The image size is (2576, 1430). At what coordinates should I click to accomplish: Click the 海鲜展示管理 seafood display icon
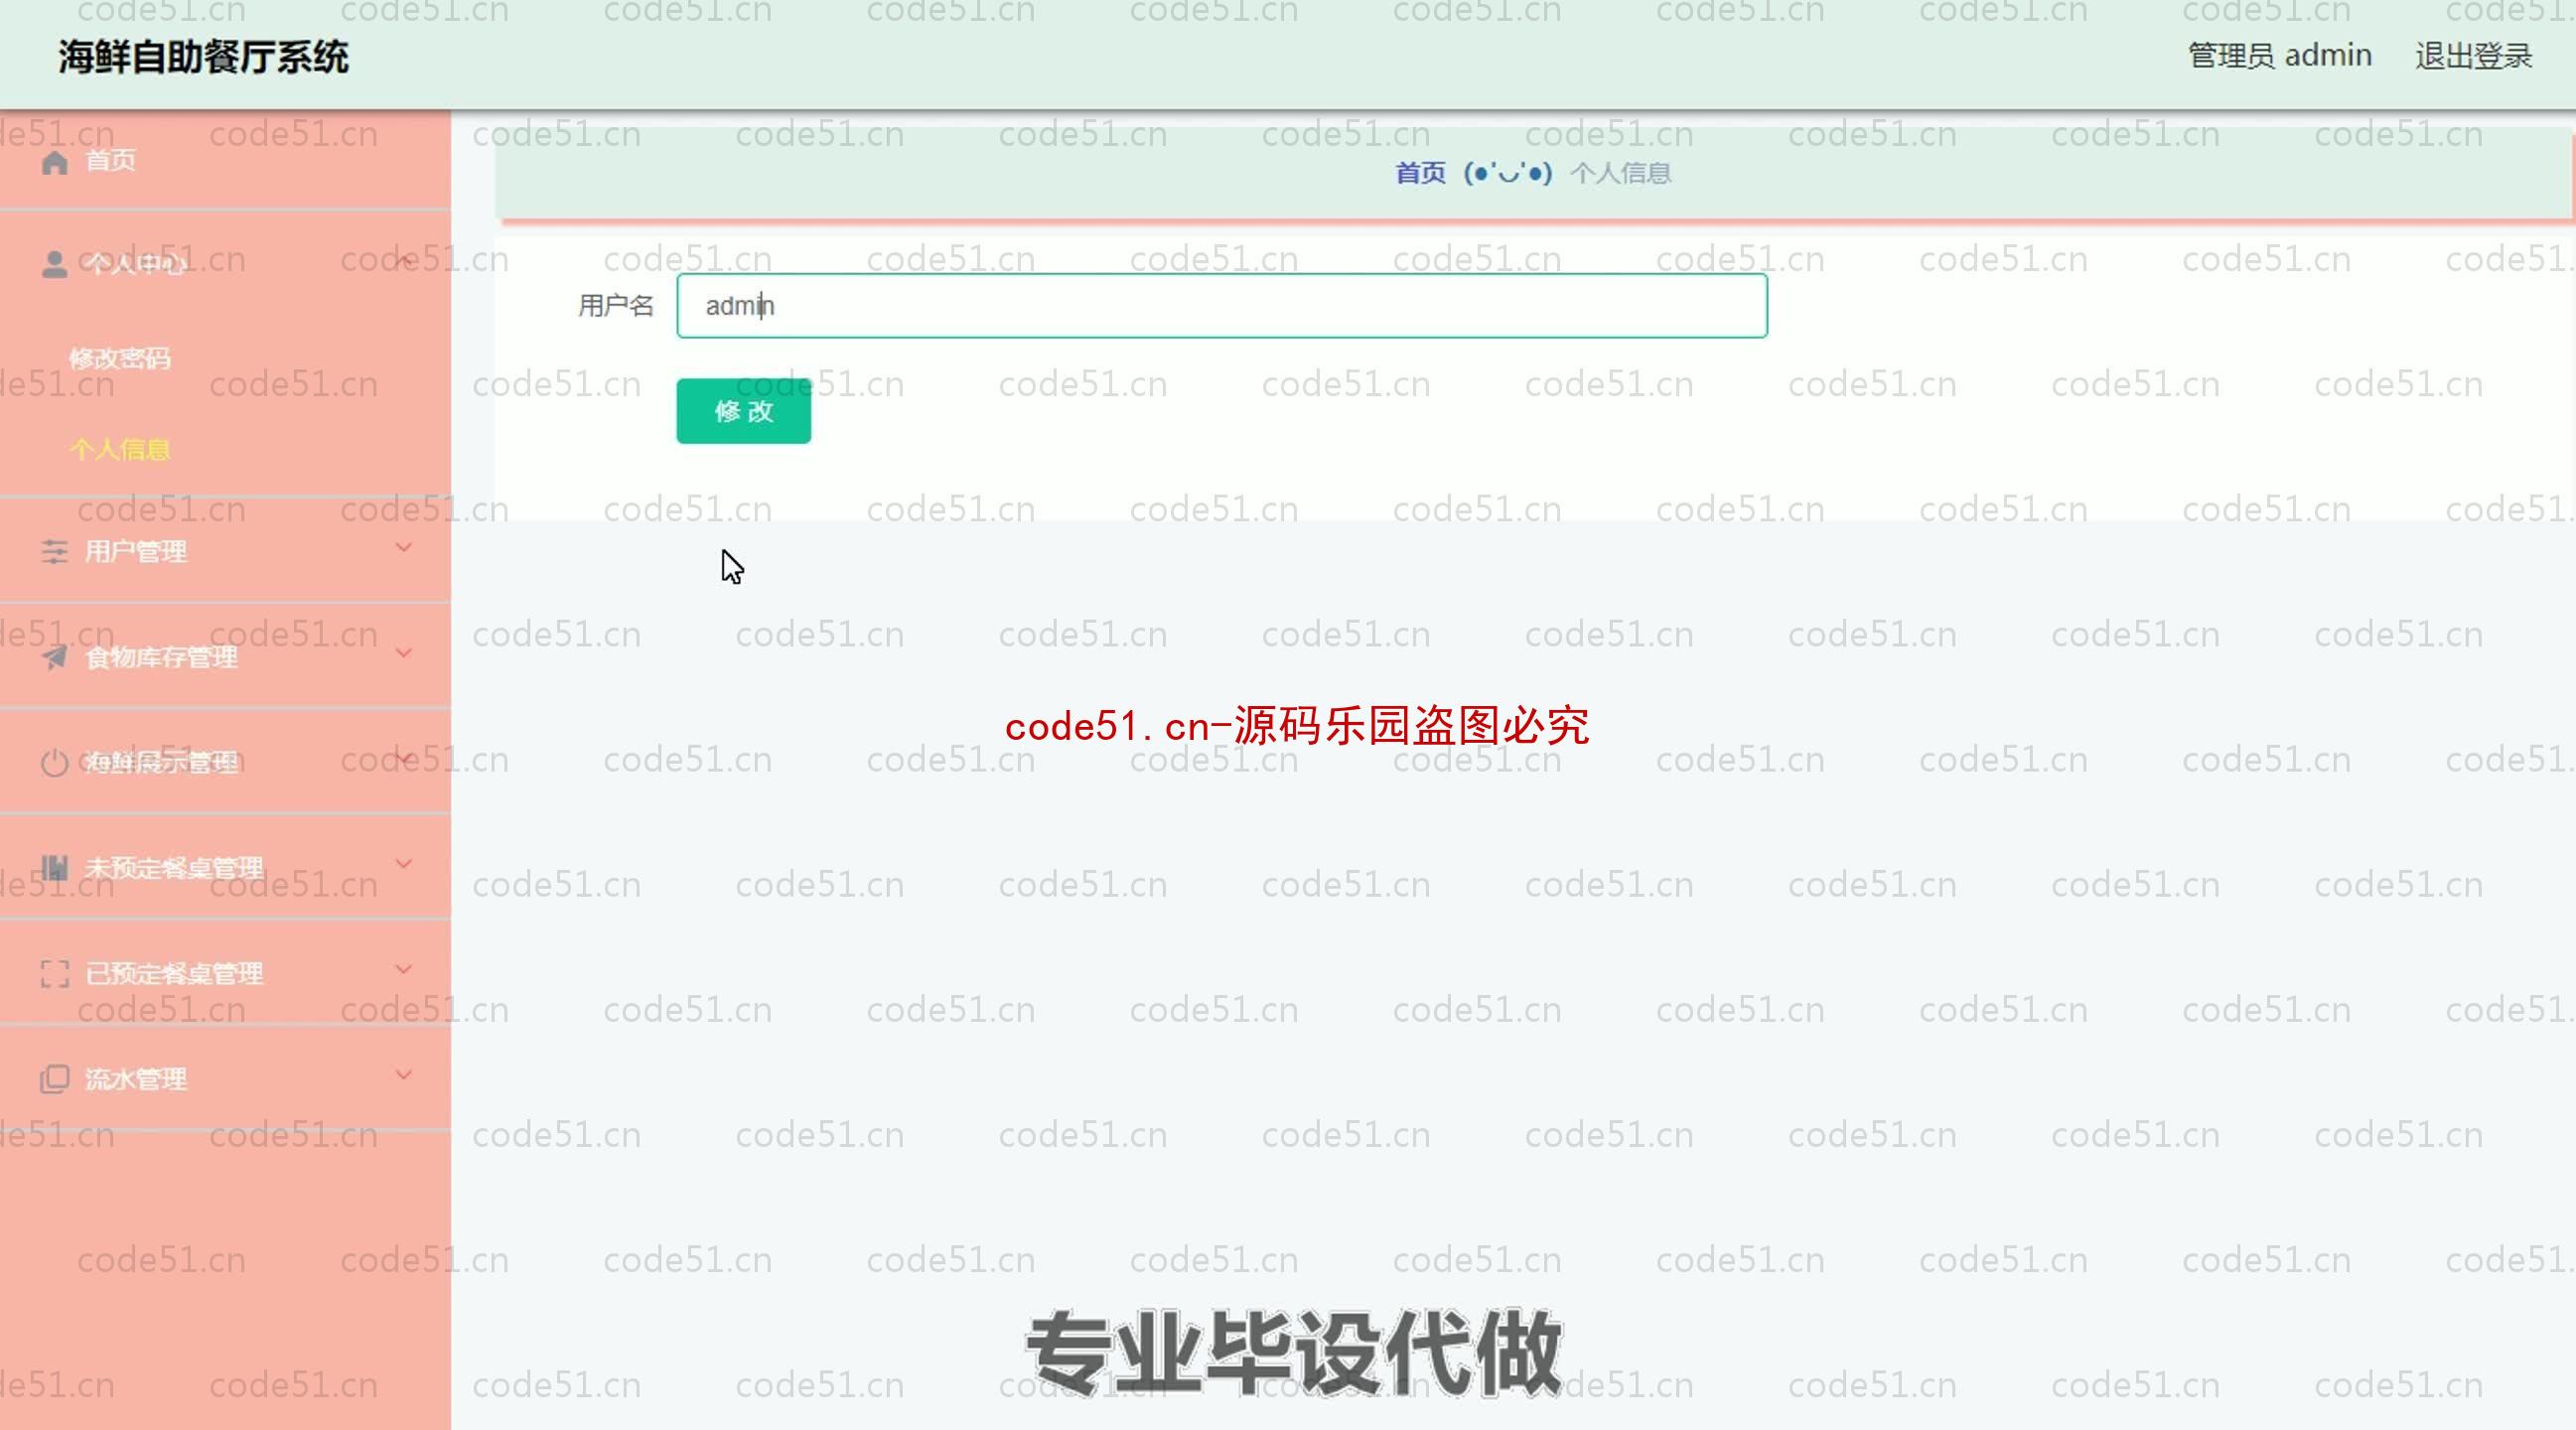click(x=53, y=761)
